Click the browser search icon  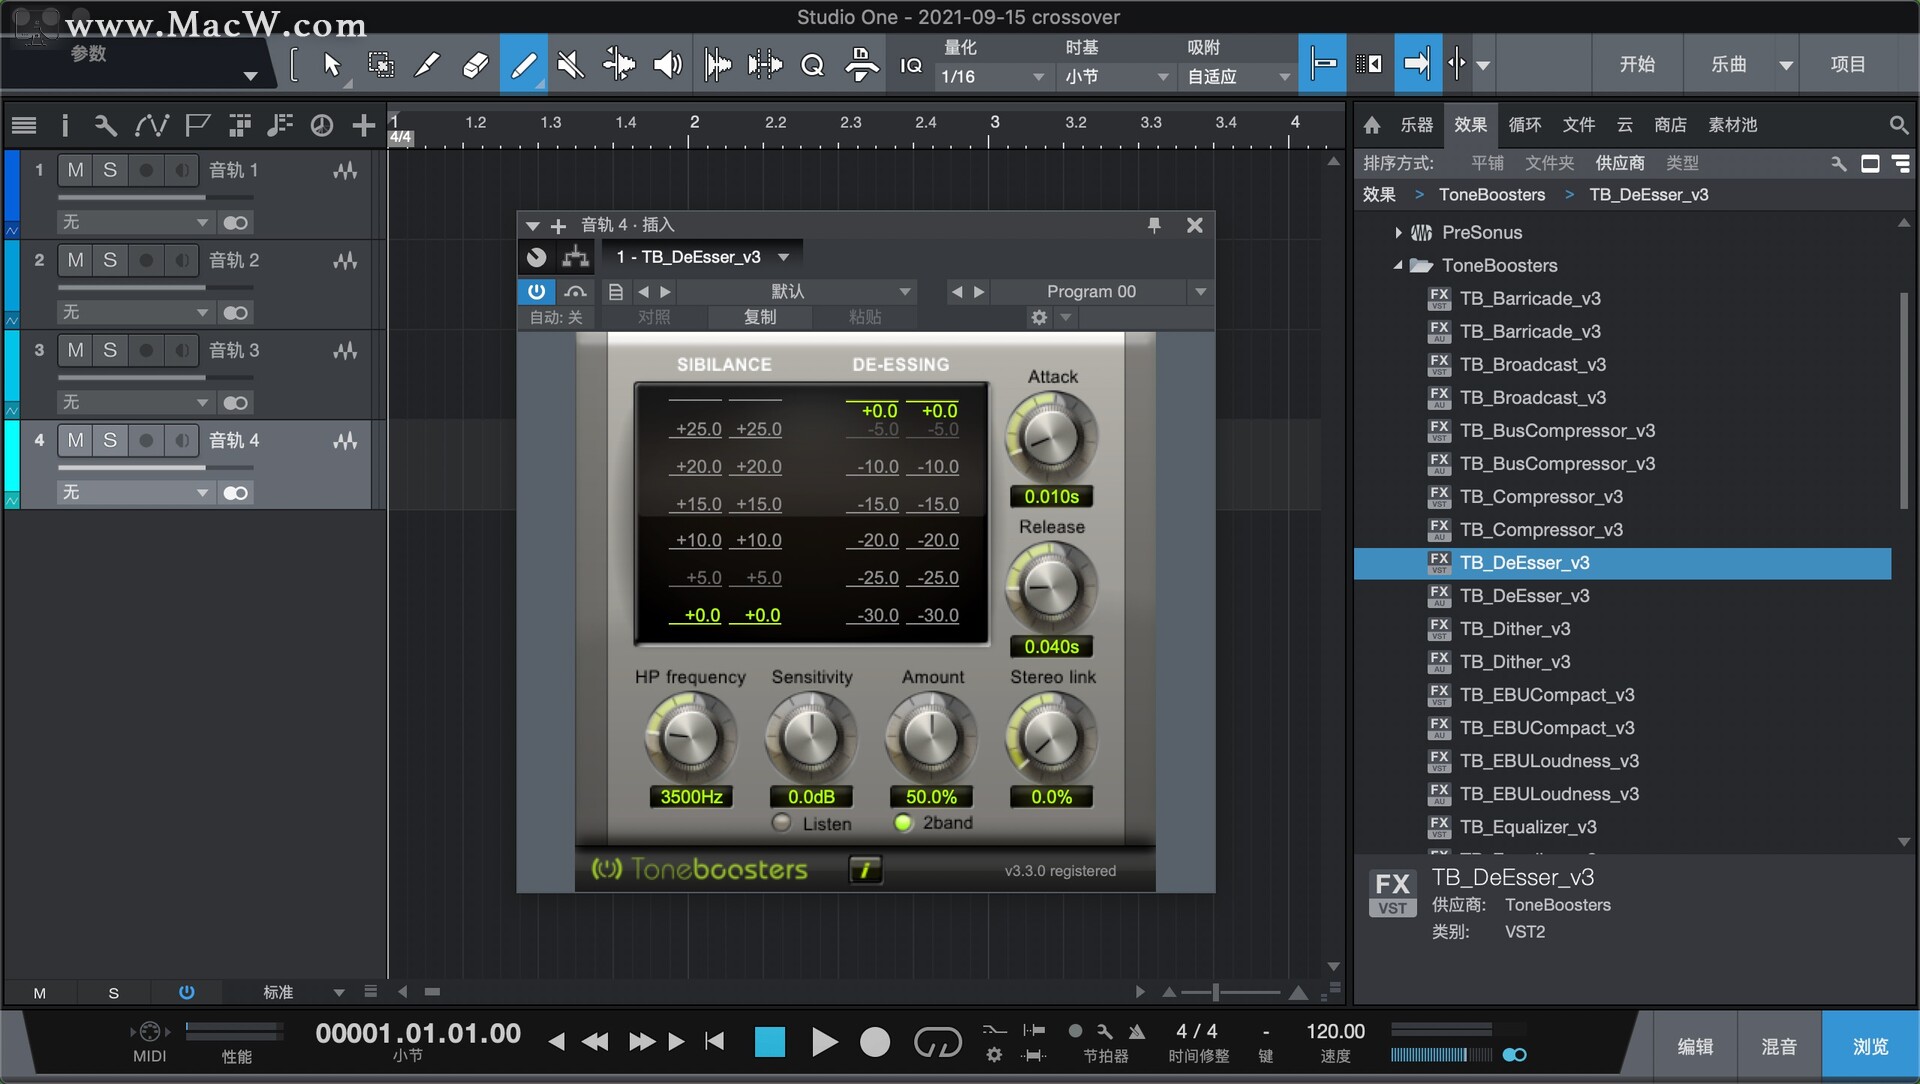(1898, 125)
